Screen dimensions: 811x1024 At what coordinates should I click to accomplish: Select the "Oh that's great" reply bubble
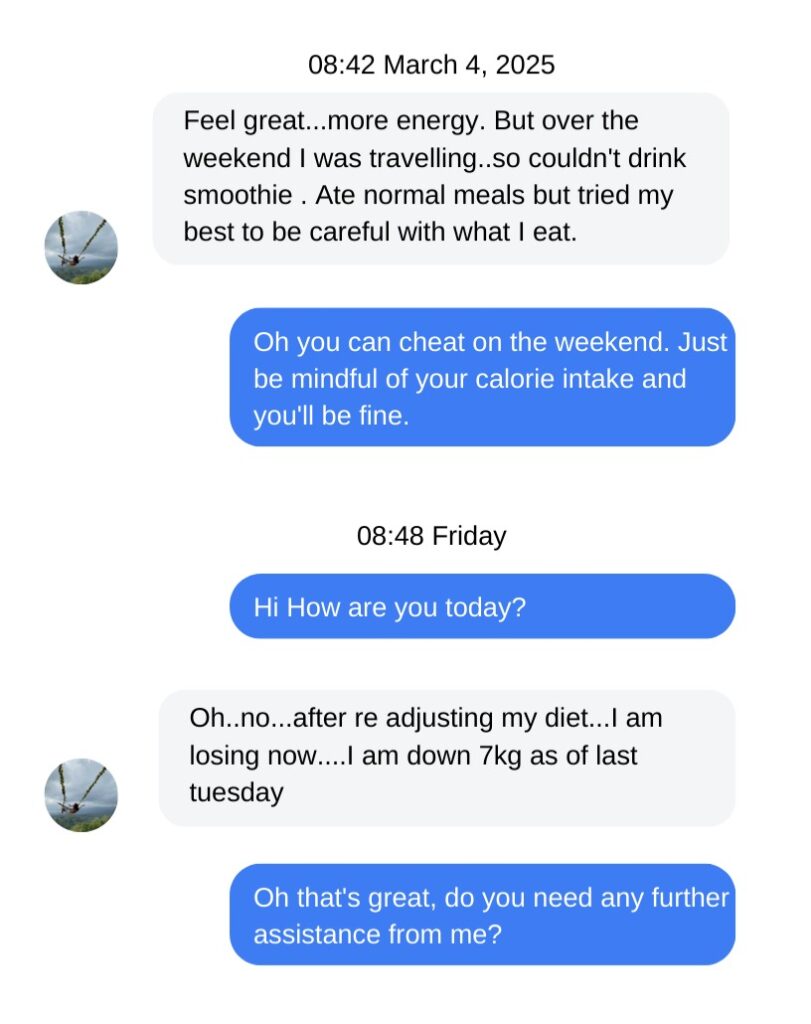click(x=482, y=915)
